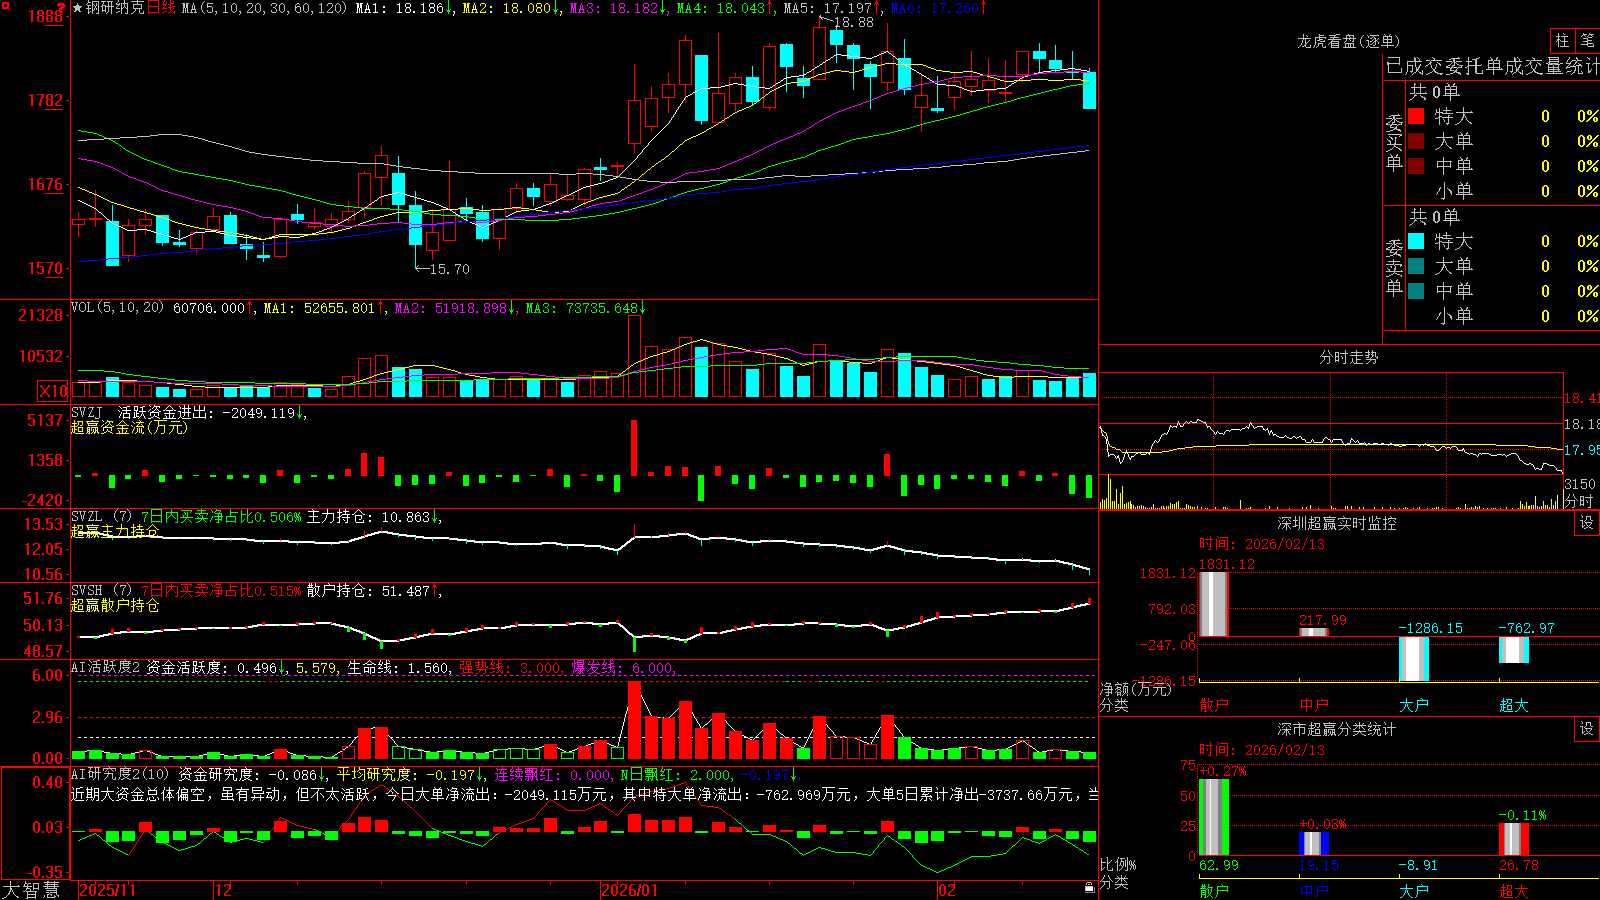Click the 18.88 high price annotation

tap(853, 22)
